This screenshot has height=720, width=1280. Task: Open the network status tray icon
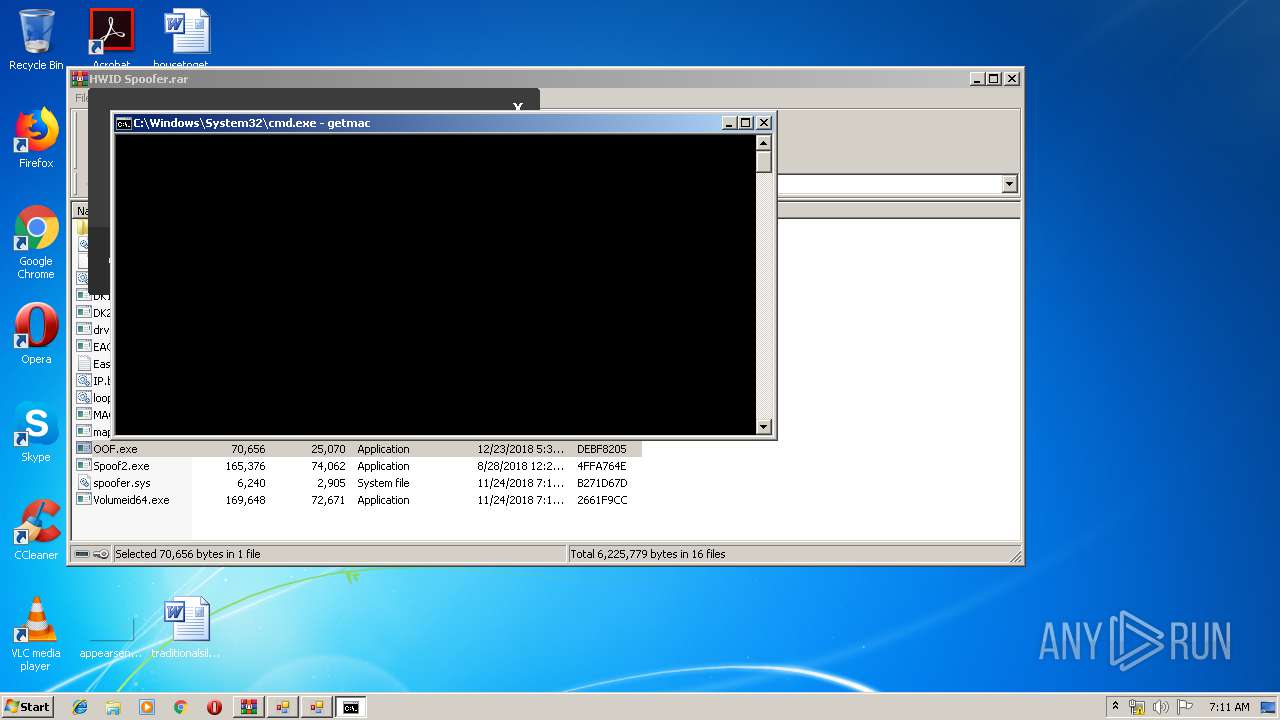tap(1137, 707)
